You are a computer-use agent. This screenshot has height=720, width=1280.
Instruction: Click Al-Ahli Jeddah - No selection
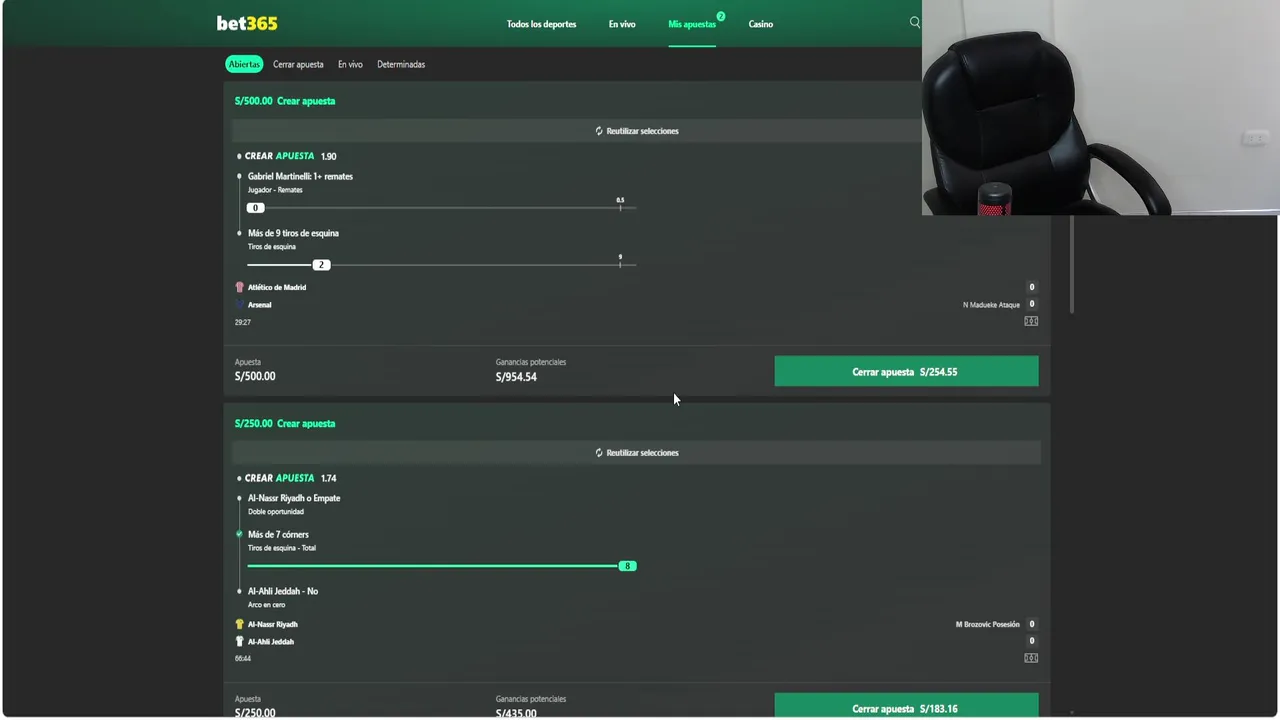tap(283, 591)
